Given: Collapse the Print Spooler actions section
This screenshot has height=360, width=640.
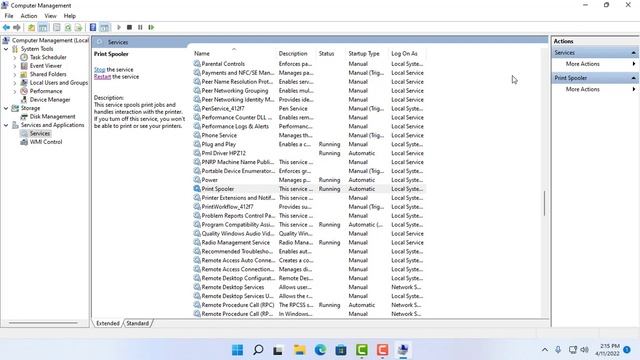Looking at the screenshot, I should click(x=633, y=78).
